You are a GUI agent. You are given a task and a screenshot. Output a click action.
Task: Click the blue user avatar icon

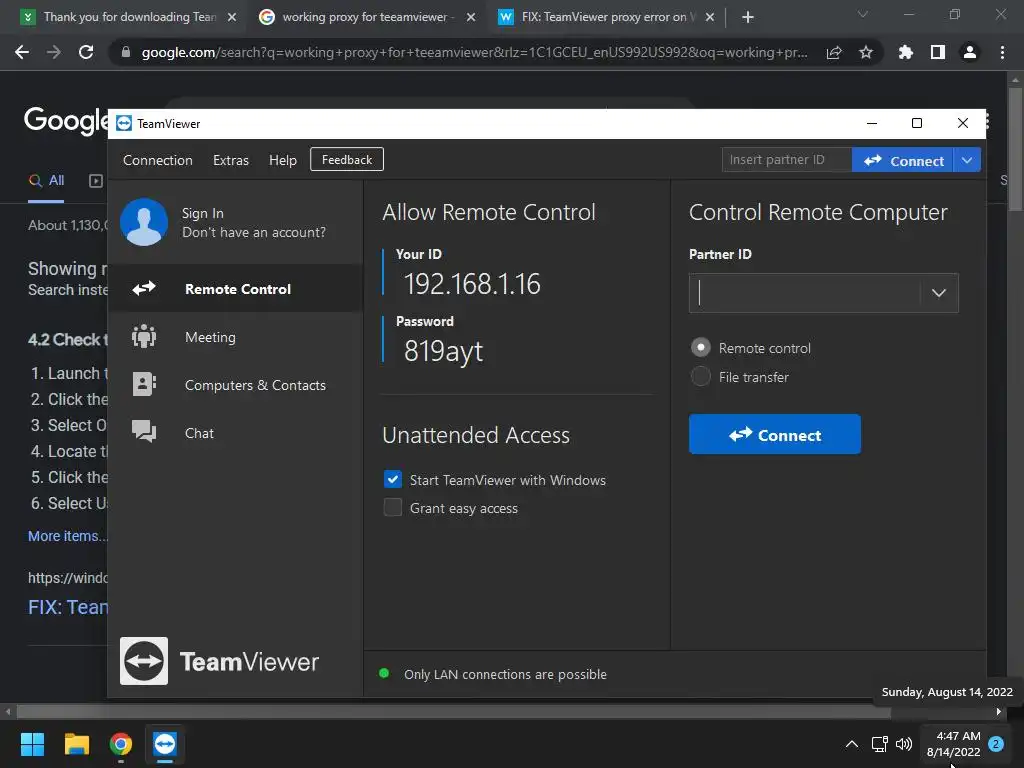pyautogui.click(x=144, y=222)
